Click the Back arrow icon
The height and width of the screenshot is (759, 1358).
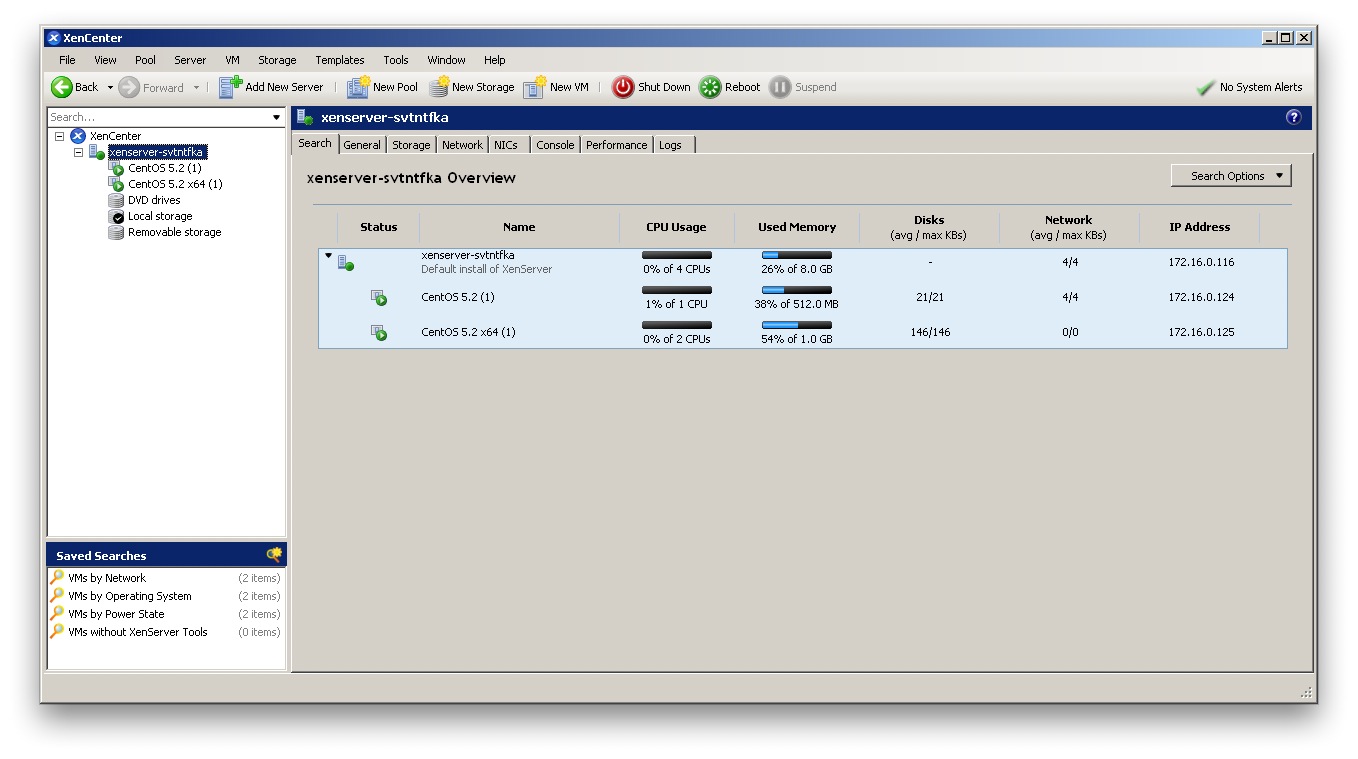pyautogui.click(x=62, y=87)
